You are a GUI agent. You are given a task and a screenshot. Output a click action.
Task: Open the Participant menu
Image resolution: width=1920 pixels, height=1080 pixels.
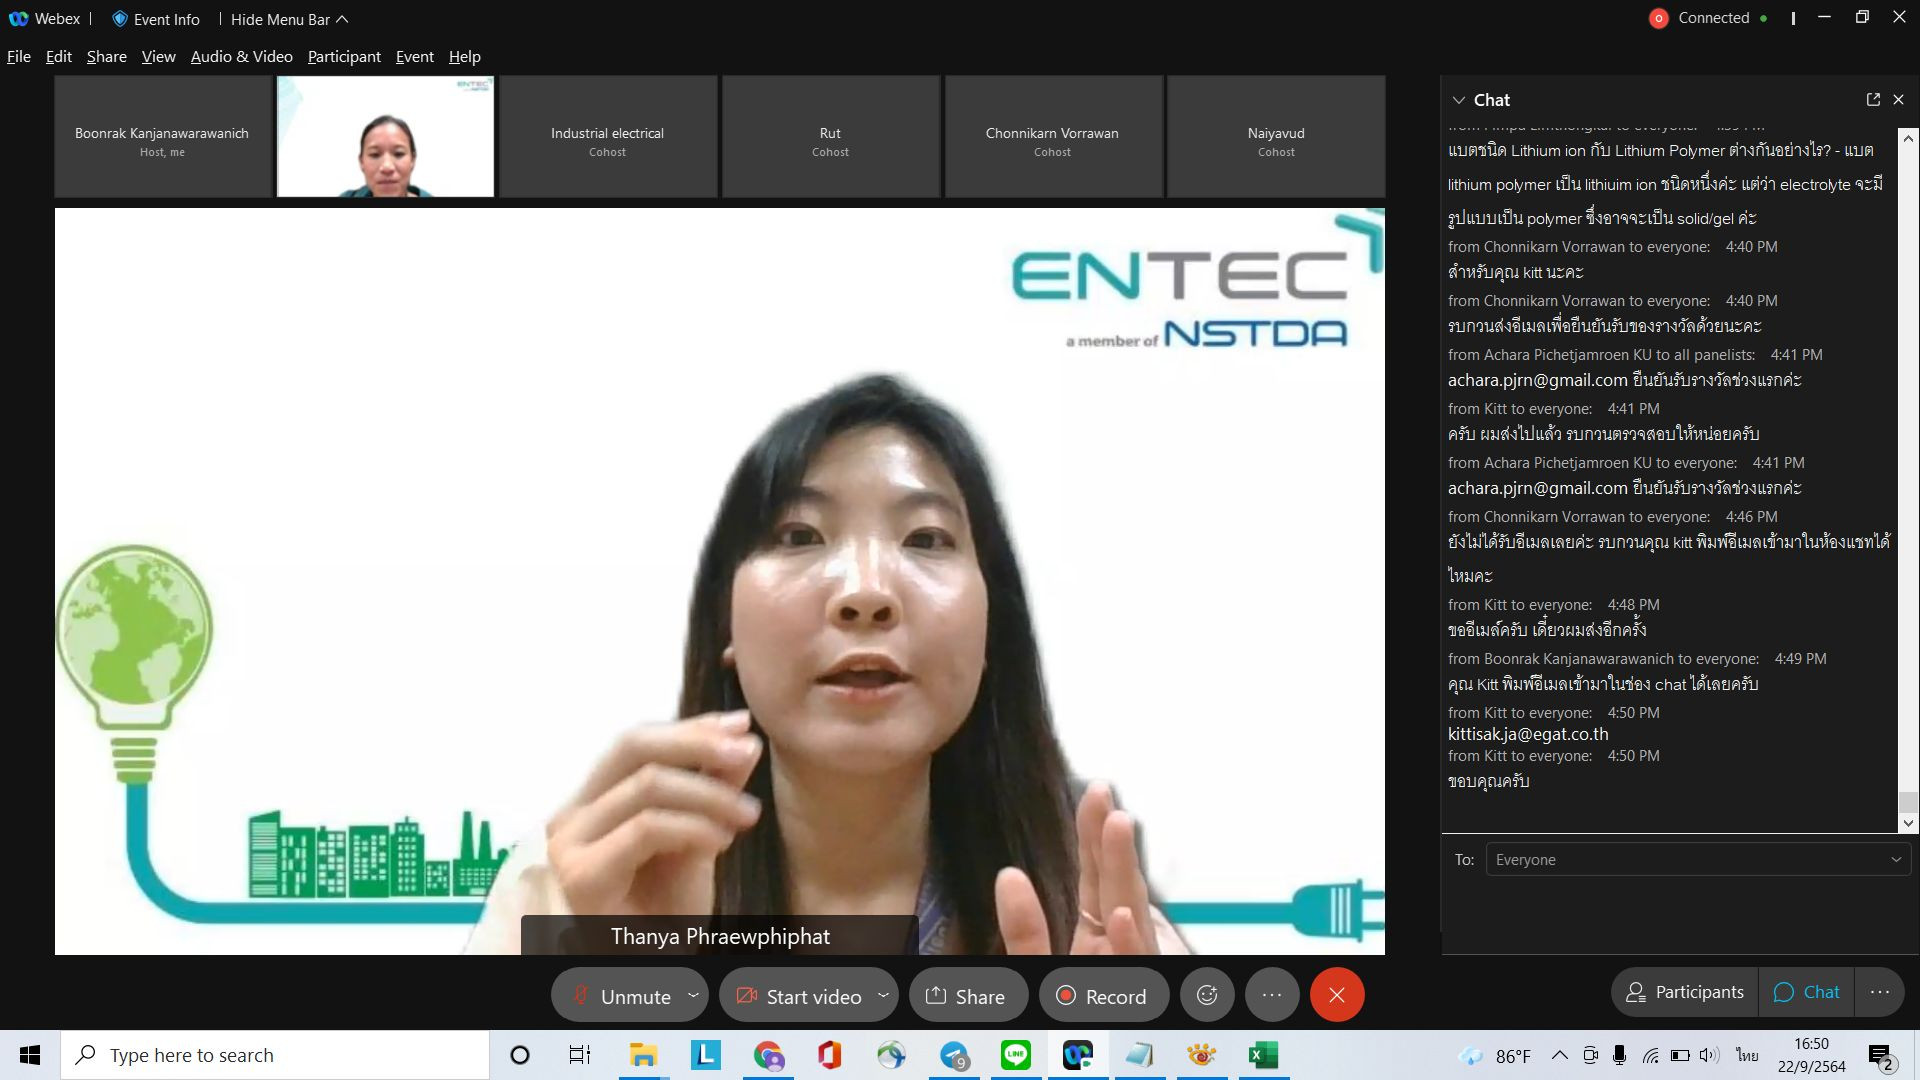[344, 56]
